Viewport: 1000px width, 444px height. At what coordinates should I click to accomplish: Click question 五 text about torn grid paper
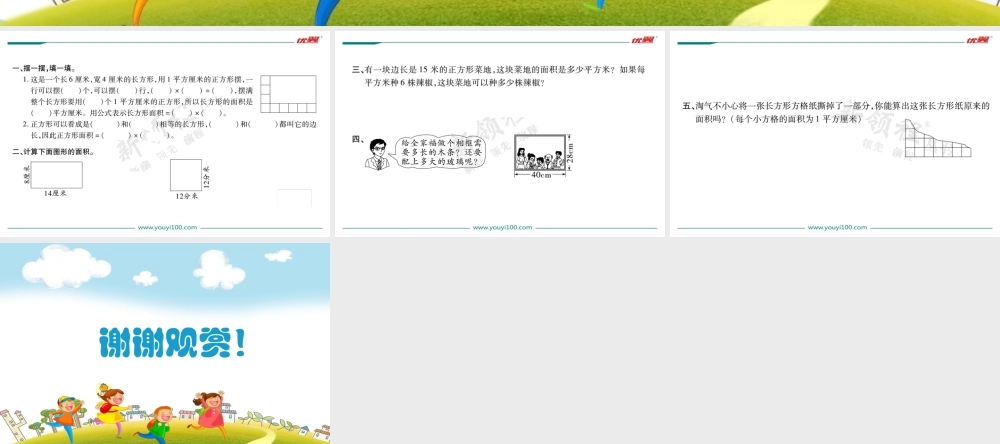pyautogui.click(x=835, y=111)
